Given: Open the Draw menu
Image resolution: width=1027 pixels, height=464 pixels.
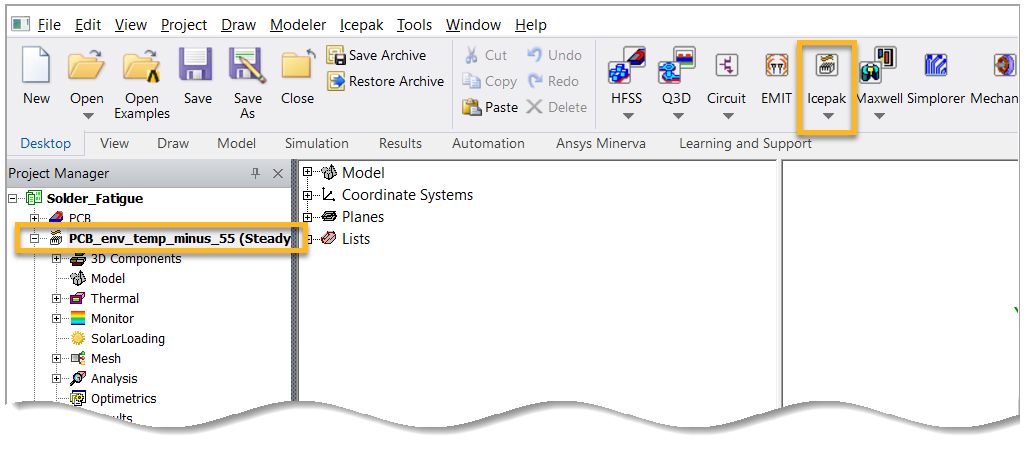Looking at the screenshot, I should click(238, 25).
